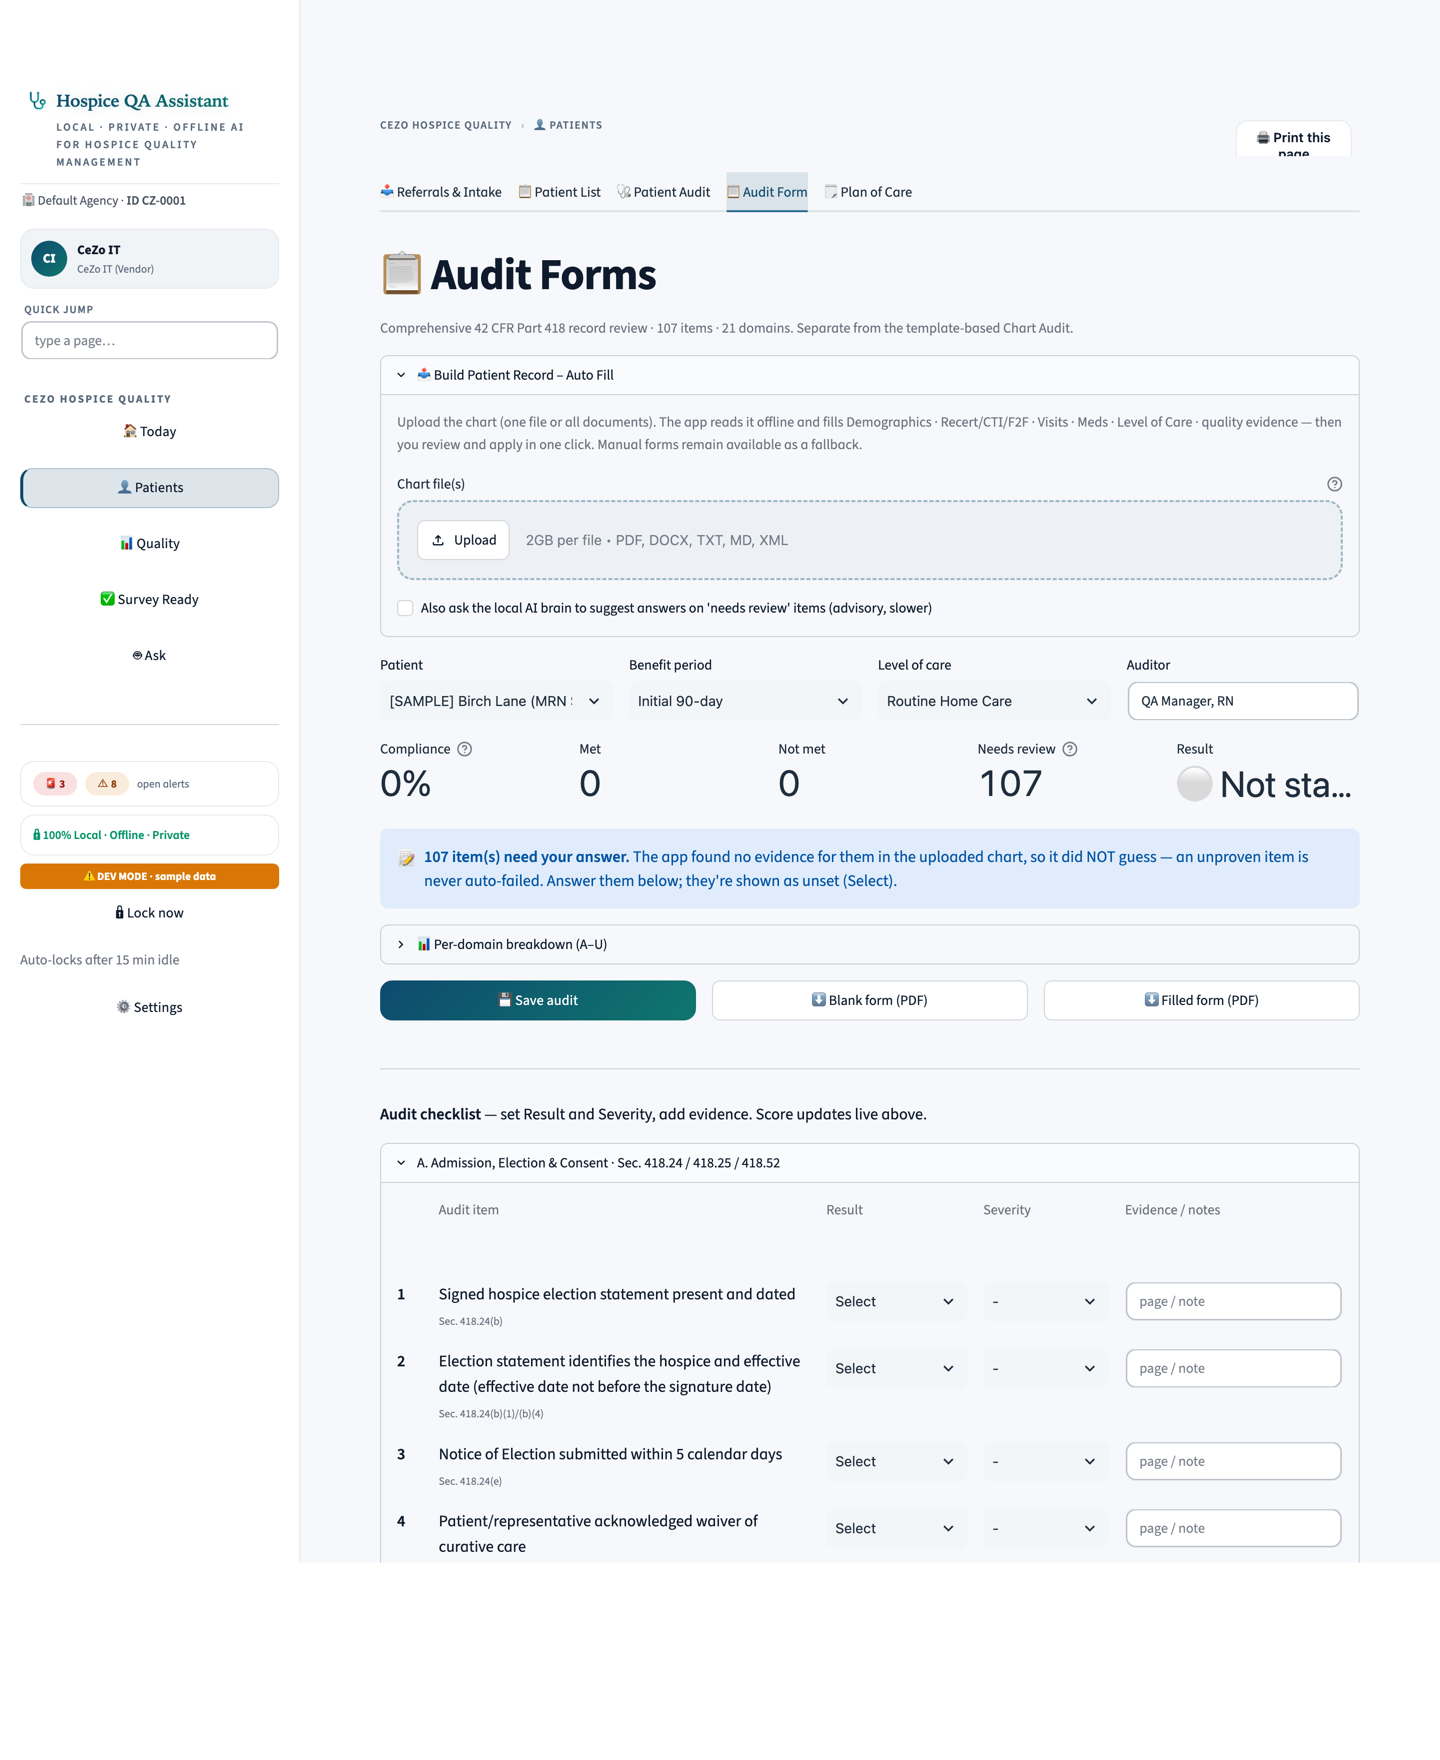Open Settings in sidebar
The width and height of the screenshot is (1440, 1760).
coord(149,1007)
